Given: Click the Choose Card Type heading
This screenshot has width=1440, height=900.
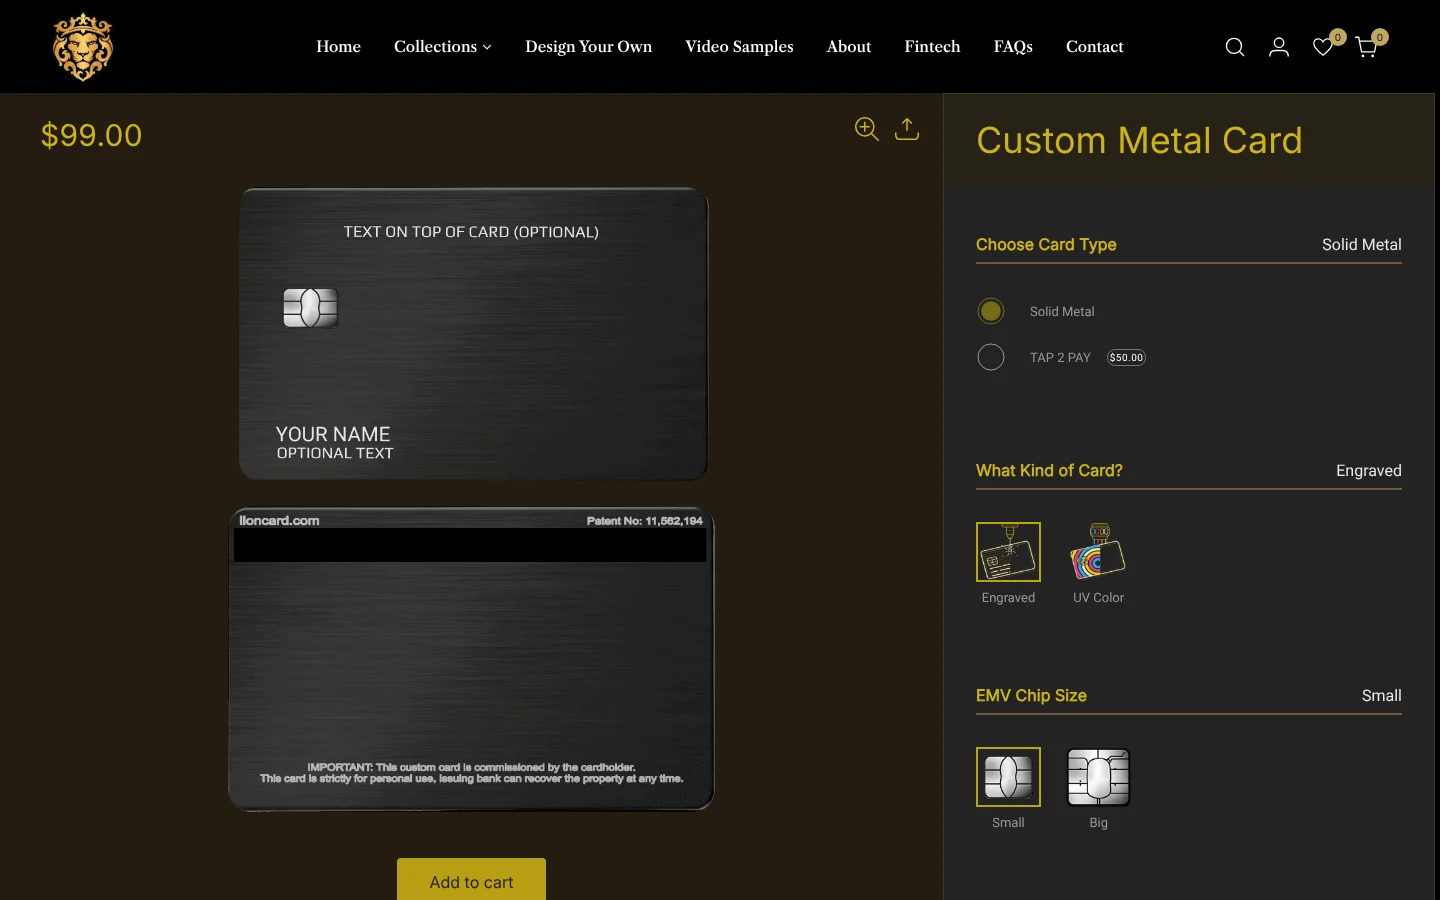Looking at the screenshot, I should click(x=1046, y=245).
